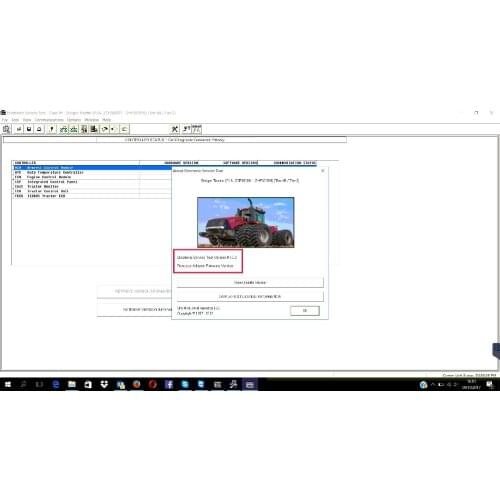
Task: Open Dropbox from the taskbar
Action: point(104,385)
